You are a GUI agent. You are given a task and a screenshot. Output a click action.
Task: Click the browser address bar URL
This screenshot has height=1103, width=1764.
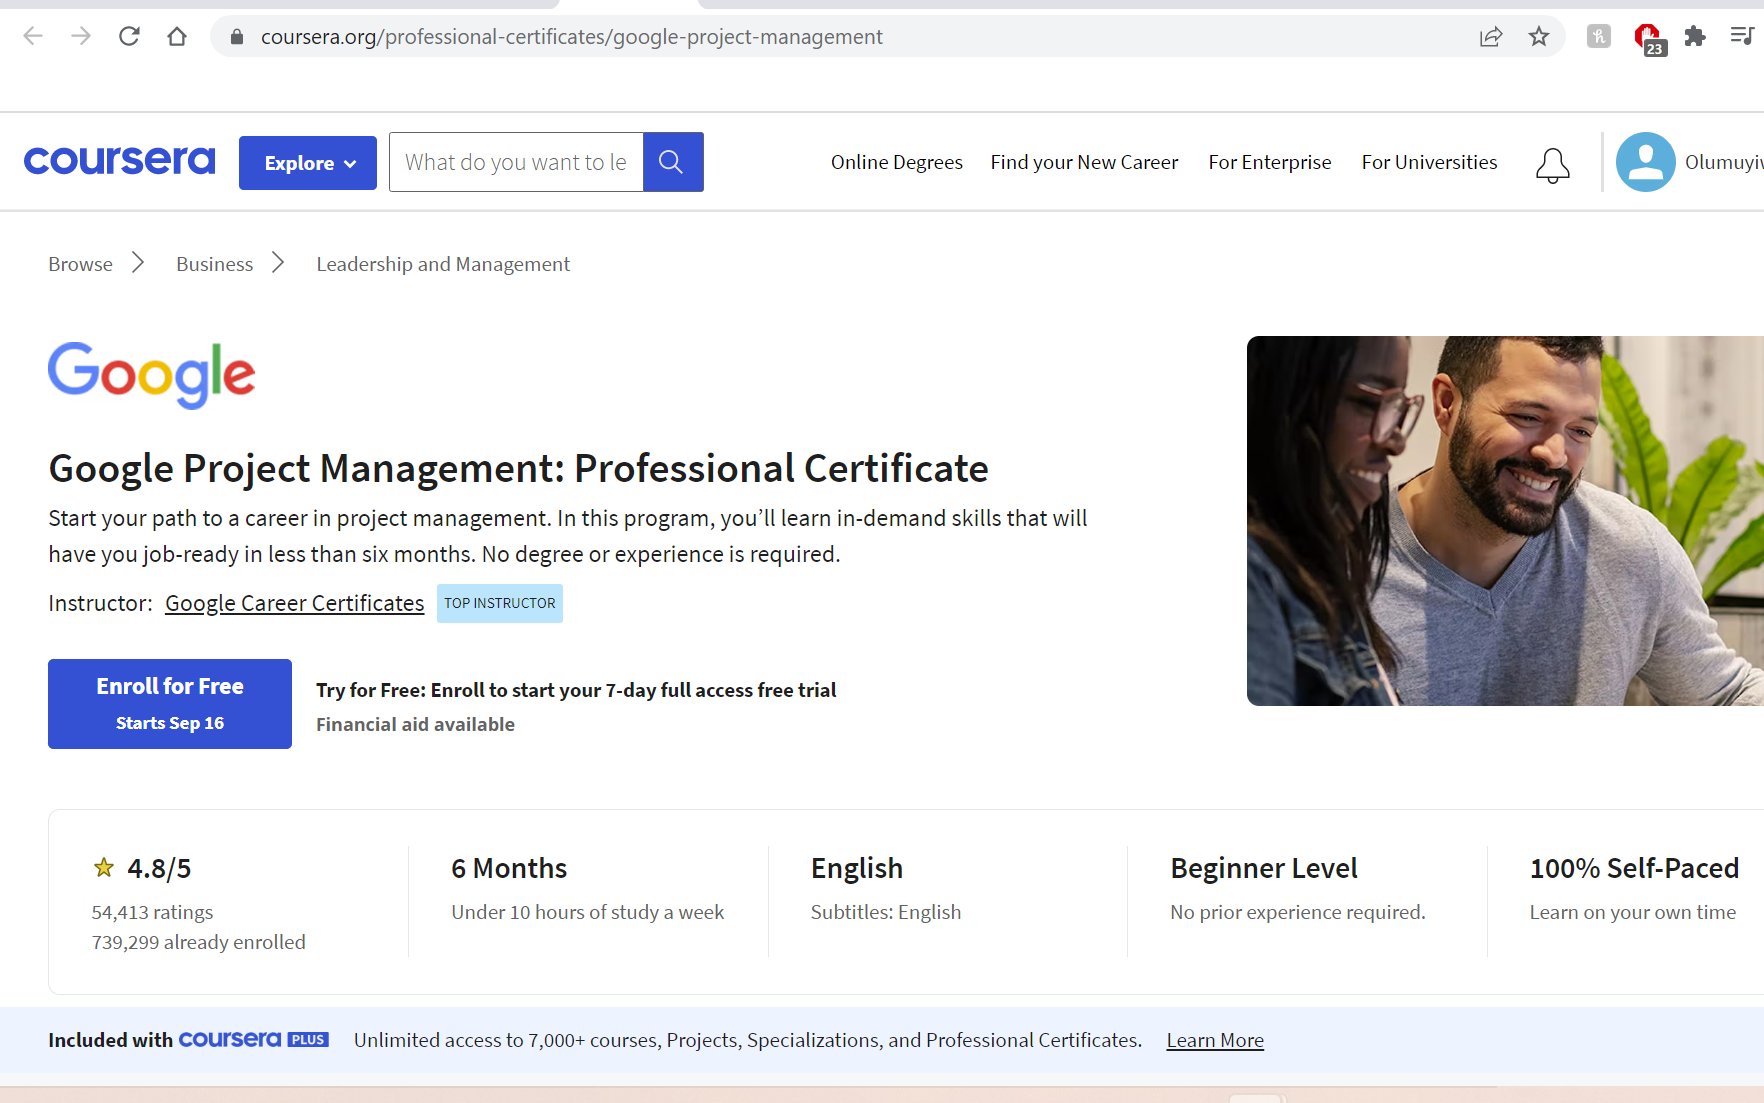point(571,37)
